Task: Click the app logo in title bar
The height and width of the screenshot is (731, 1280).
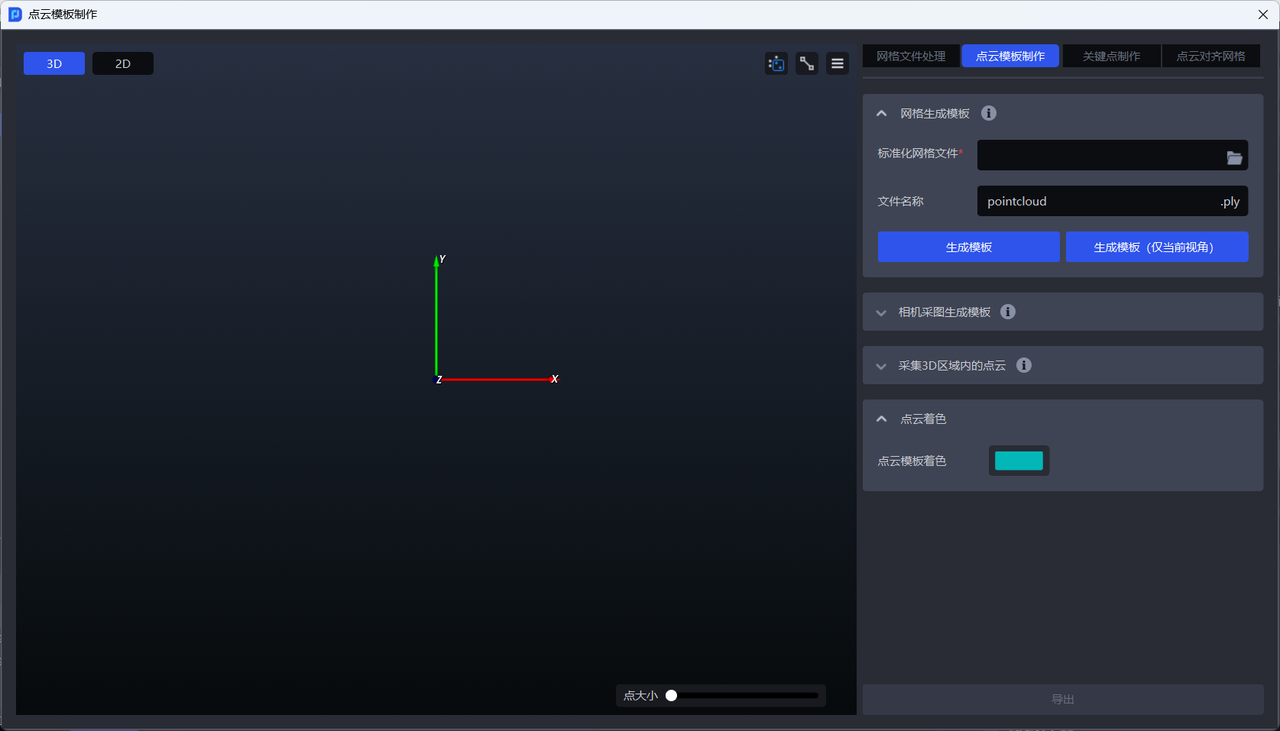Action: 15,15
